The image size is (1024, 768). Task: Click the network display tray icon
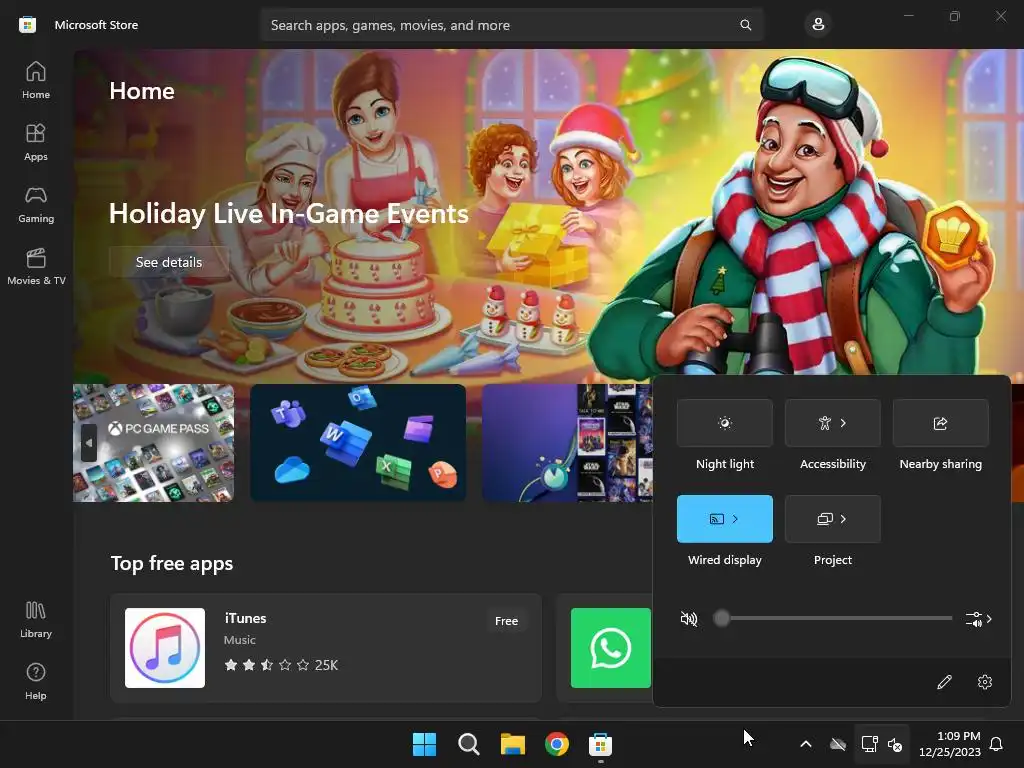pos(869,744)
